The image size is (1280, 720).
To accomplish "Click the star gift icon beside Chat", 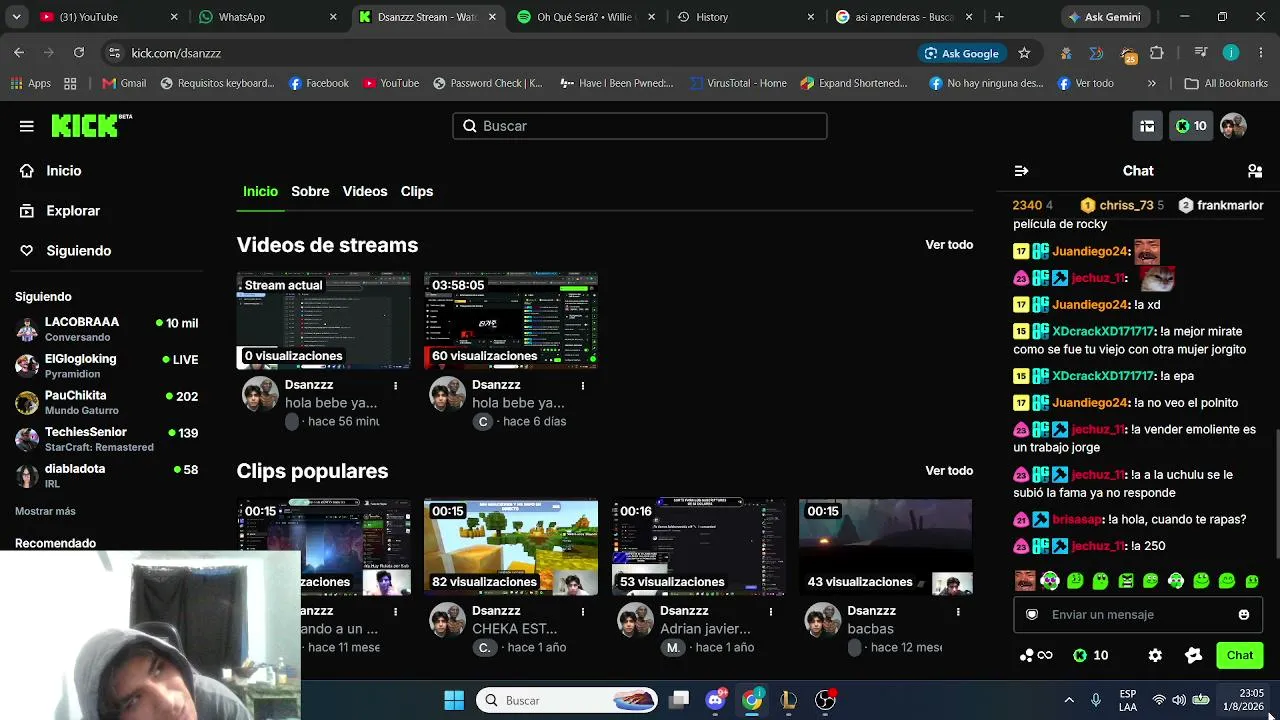I will [1193, 656].
